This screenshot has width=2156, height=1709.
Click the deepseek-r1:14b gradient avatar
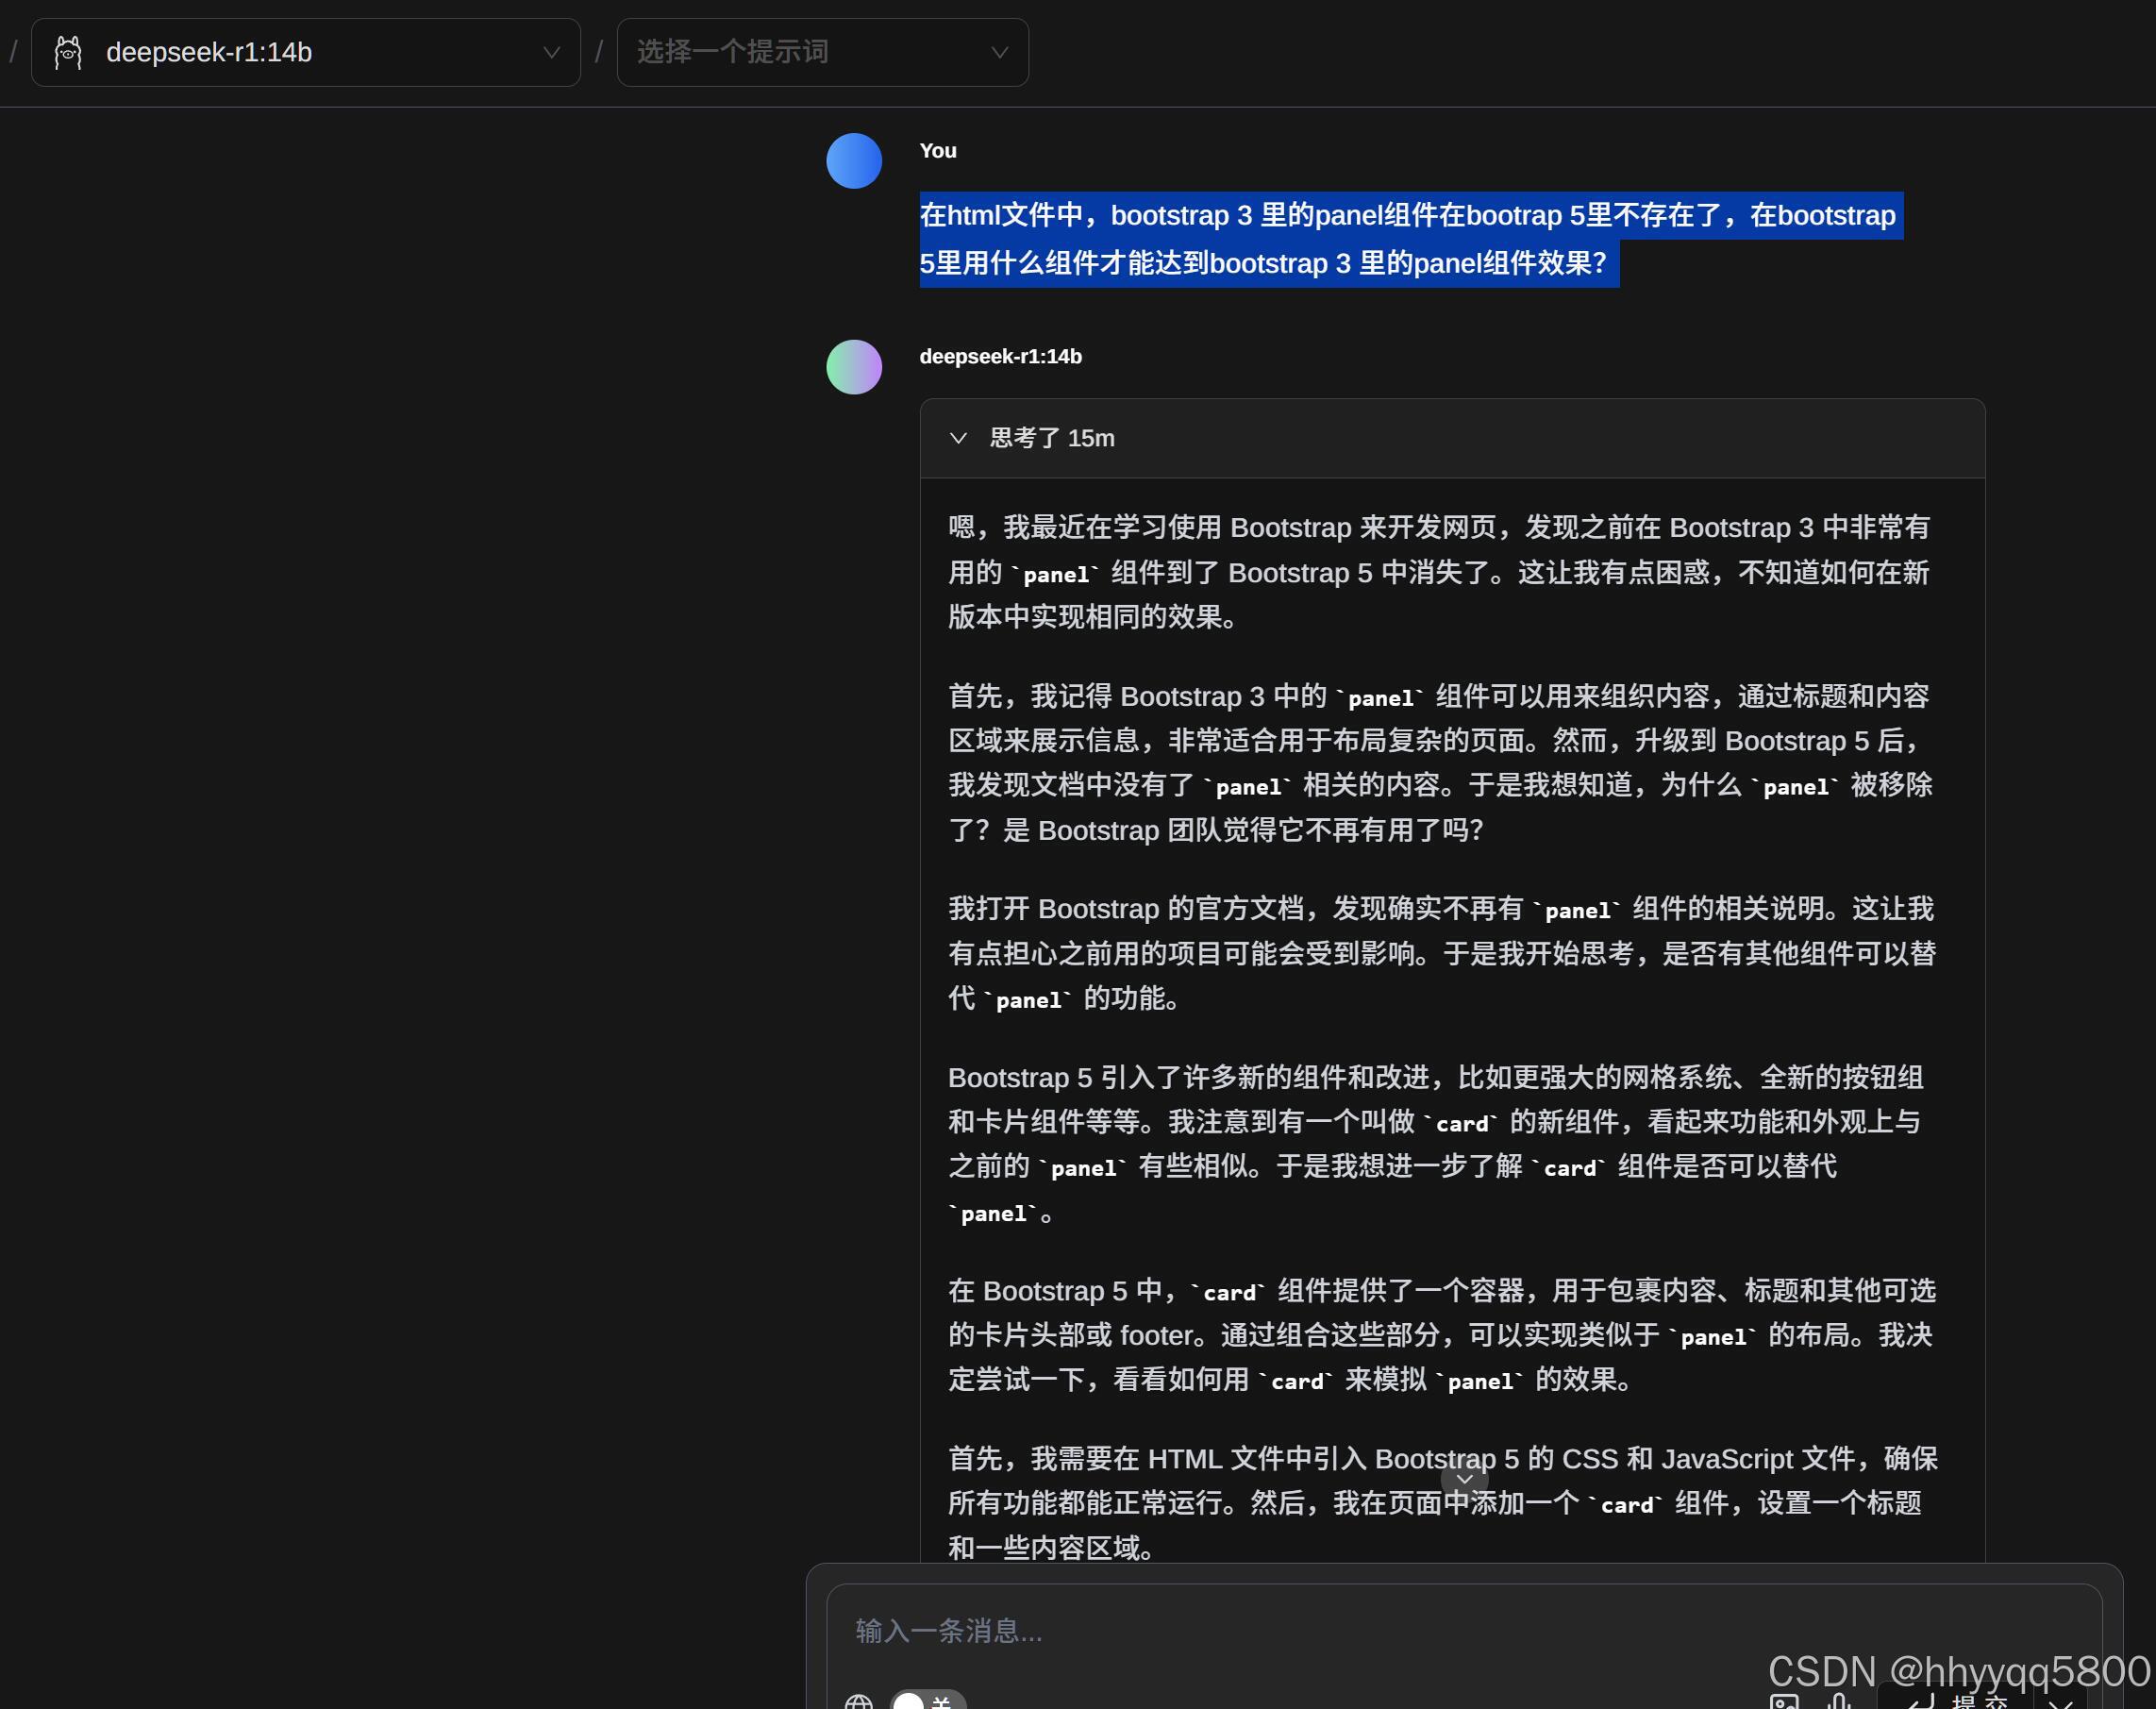tap(853, 367)
